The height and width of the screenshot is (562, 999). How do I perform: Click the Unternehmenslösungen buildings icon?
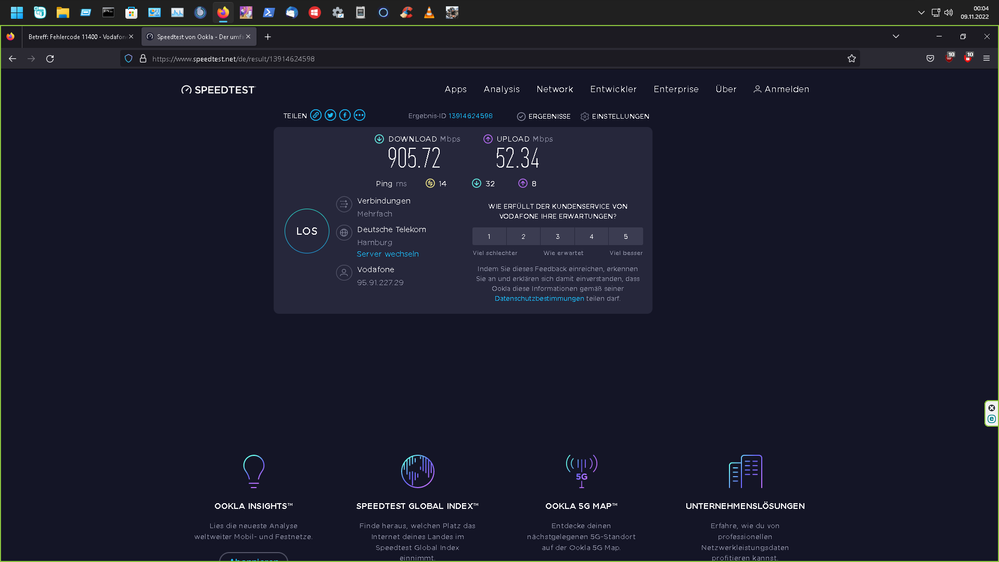[745, 472]
